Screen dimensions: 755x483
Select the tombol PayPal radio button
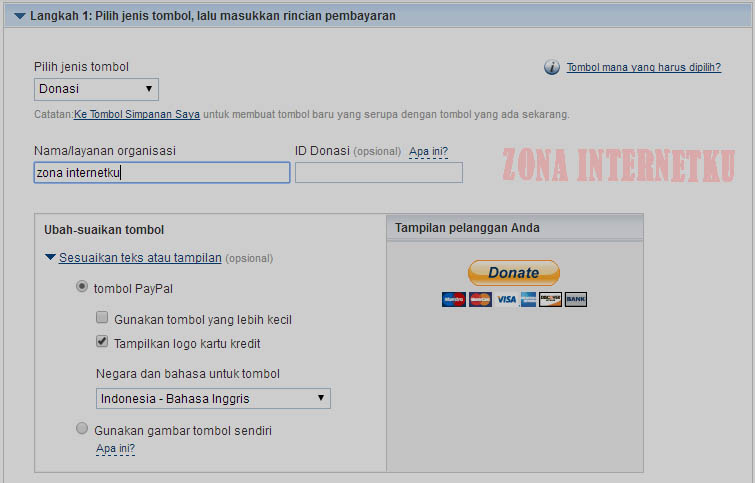(x=82, y=287)
